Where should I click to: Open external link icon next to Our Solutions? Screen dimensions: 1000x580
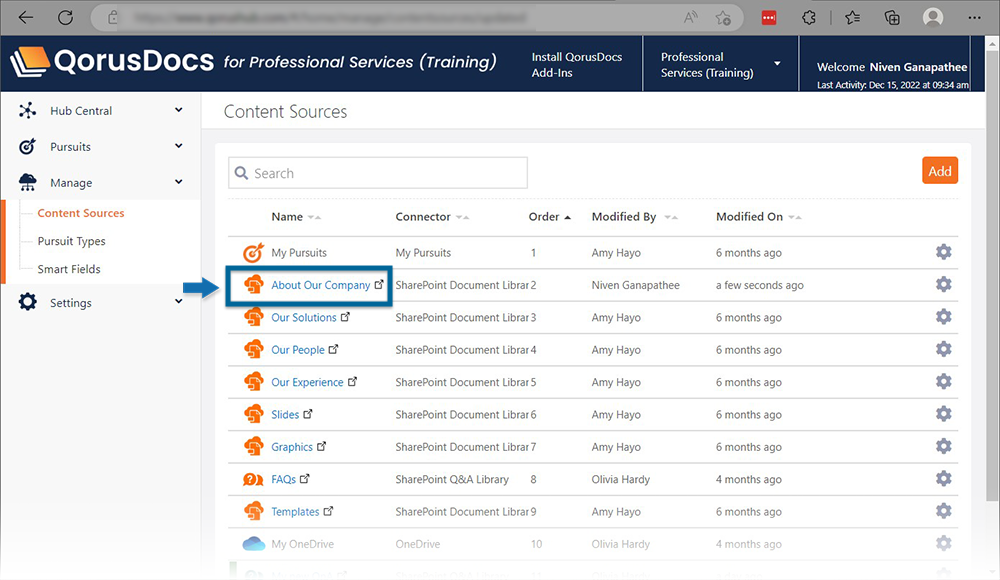(345, 316)
